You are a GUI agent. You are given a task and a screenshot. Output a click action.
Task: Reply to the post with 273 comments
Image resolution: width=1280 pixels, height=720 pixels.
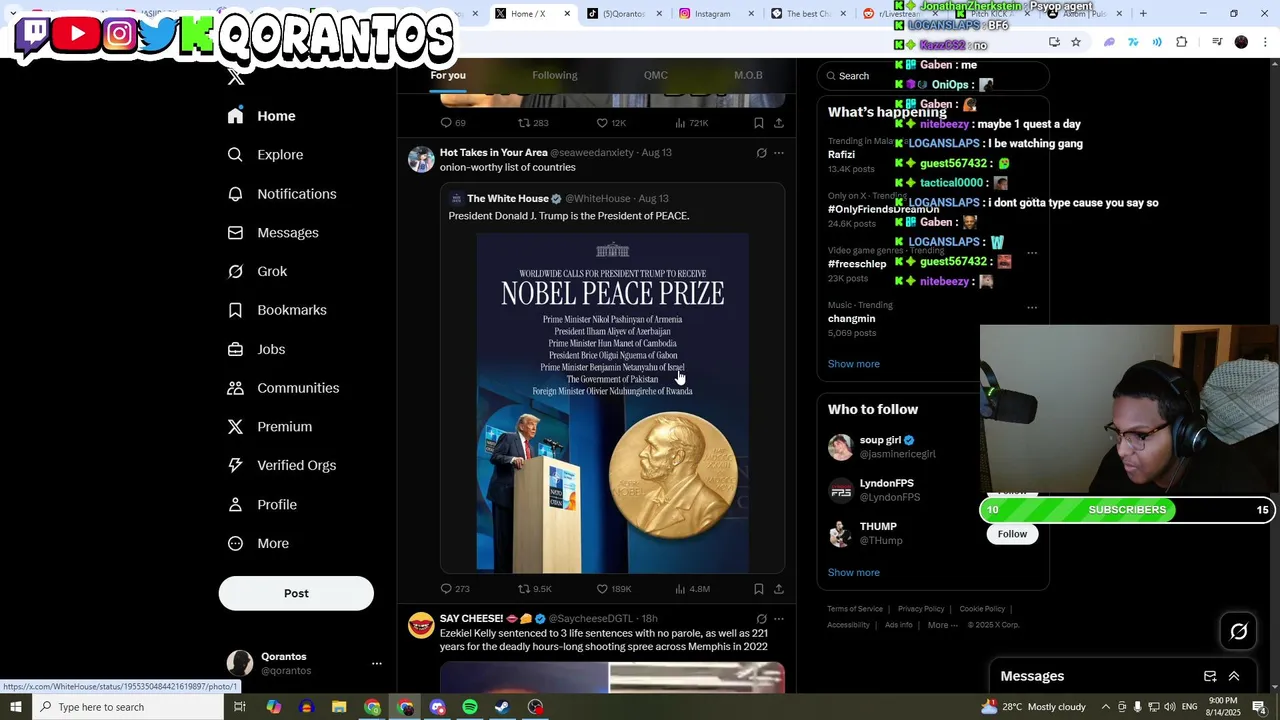[x=455, y=589]
